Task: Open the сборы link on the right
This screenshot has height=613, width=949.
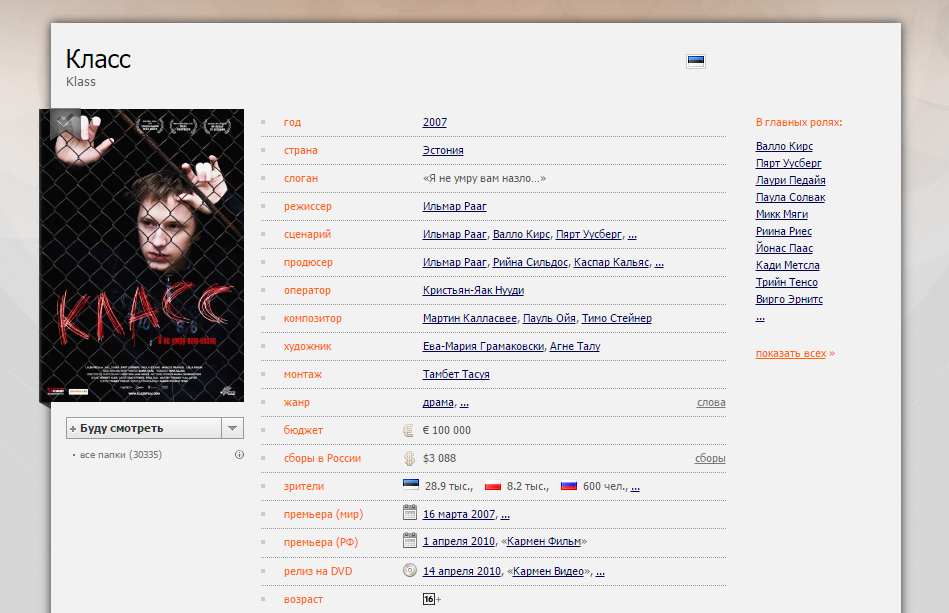Action: coord(710,459)
